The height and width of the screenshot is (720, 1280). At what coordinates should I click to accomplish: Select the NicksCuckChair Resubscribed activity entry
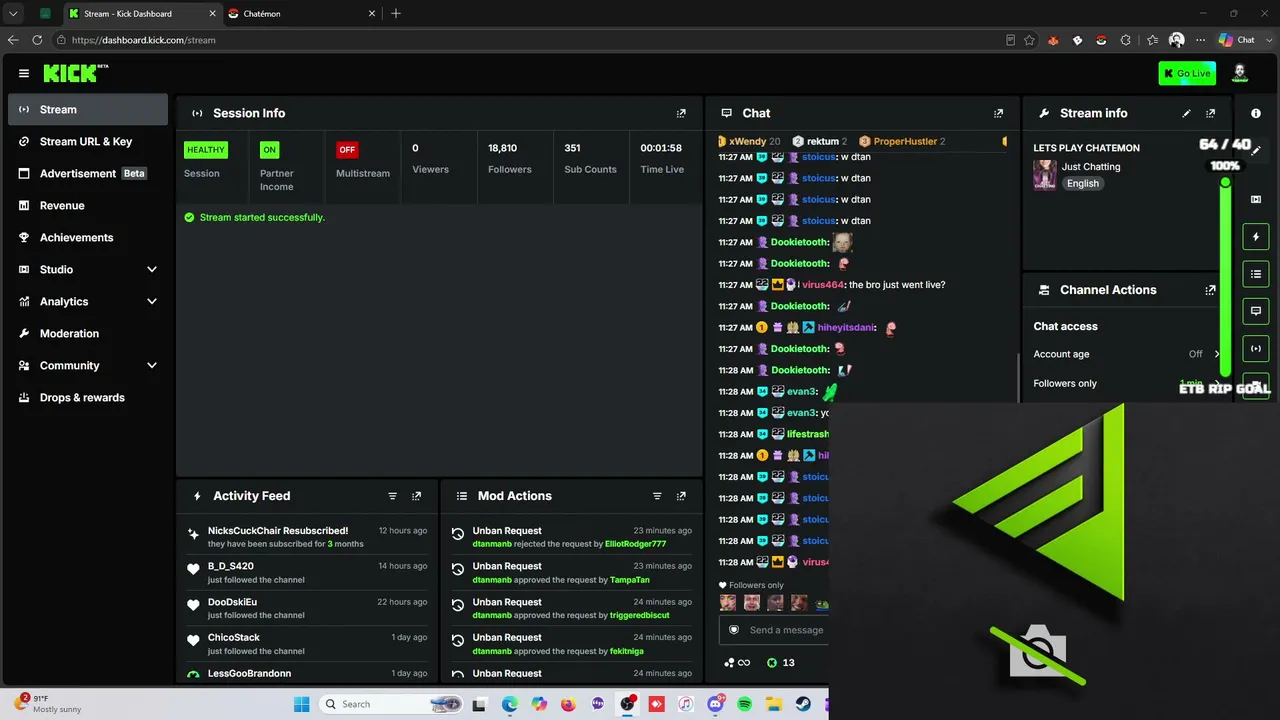coord(307,537)
